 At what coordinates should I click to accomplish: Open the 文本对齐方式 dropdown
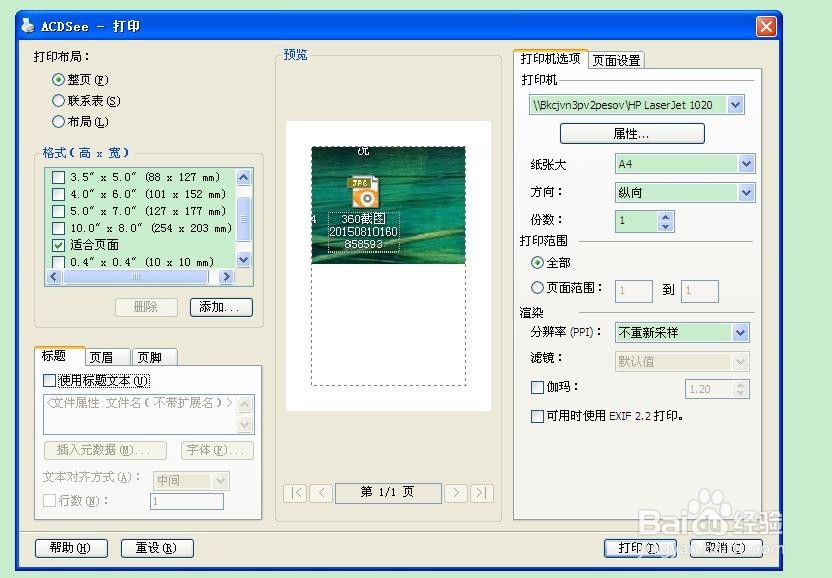220,481
